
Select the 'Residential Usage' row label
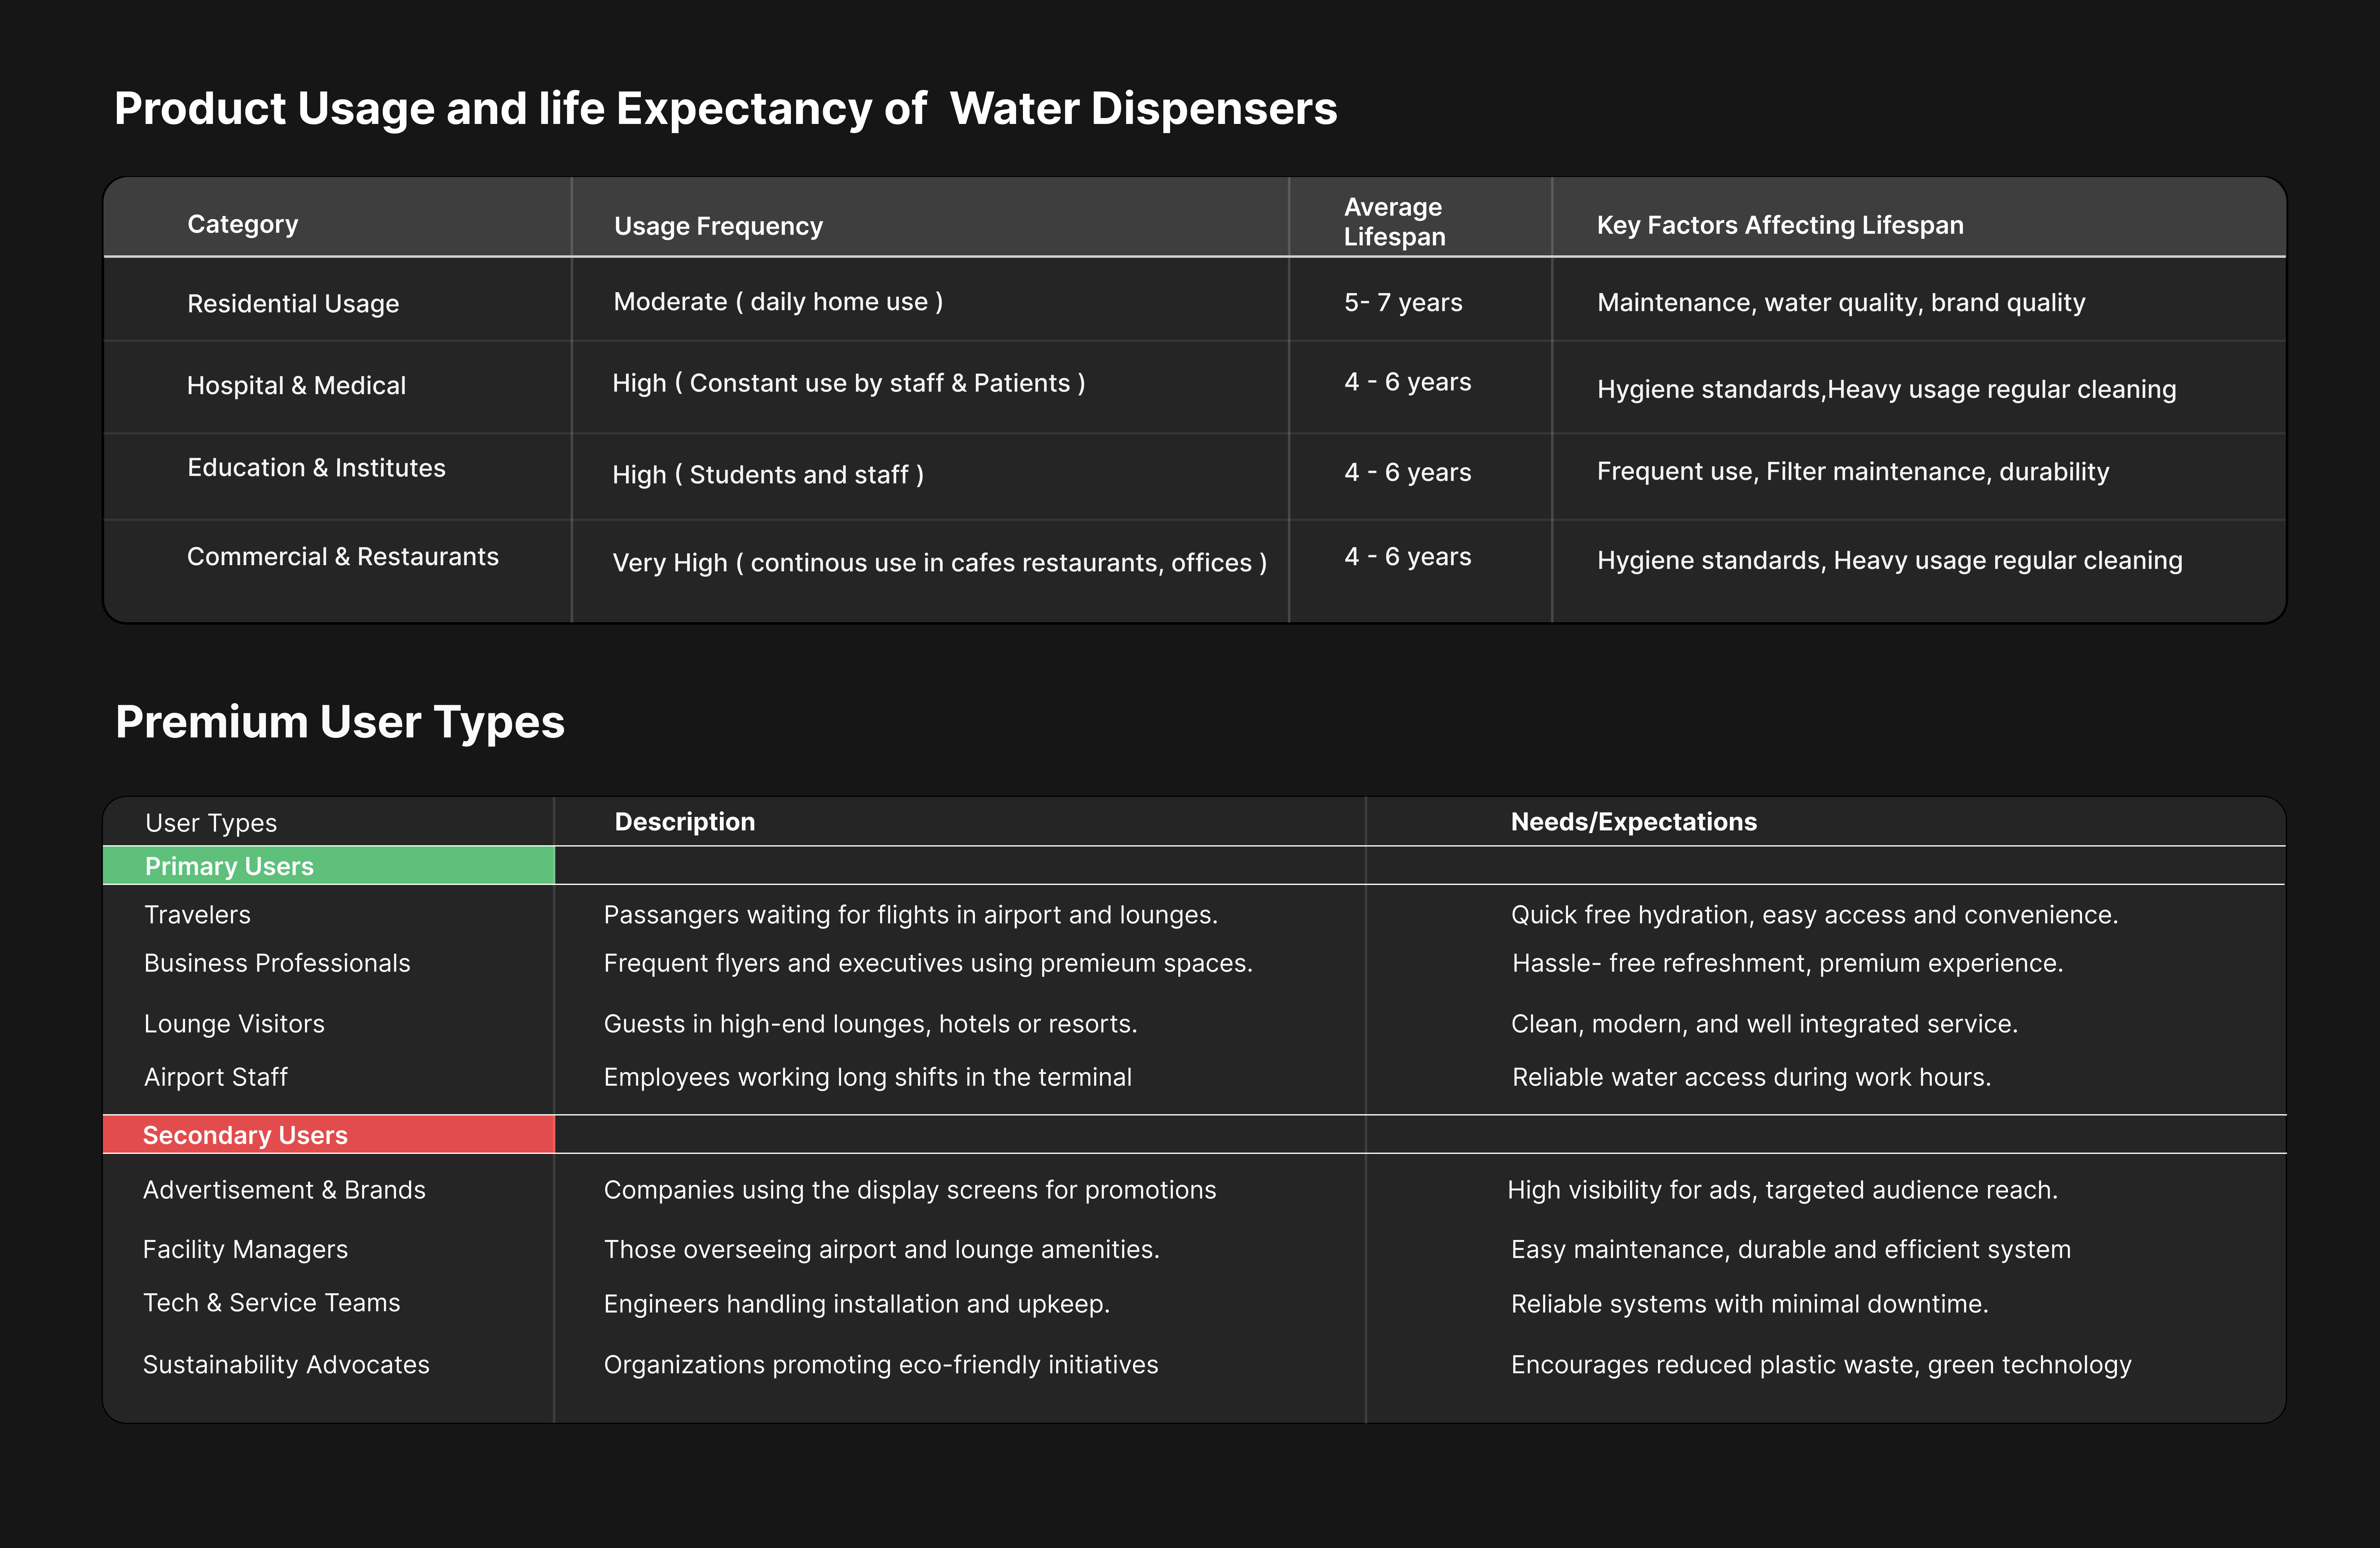(x=293, y=303)
